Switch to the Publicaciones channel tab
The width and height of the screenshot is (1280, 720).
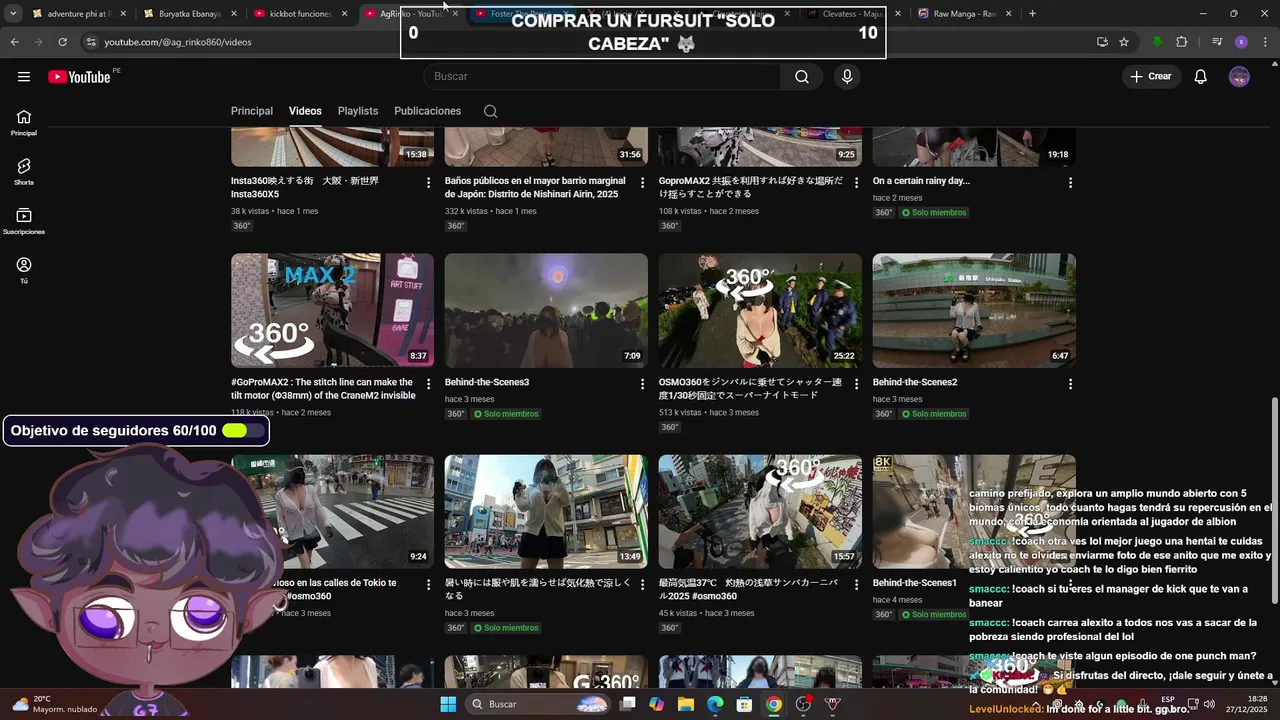coord(427,111)
